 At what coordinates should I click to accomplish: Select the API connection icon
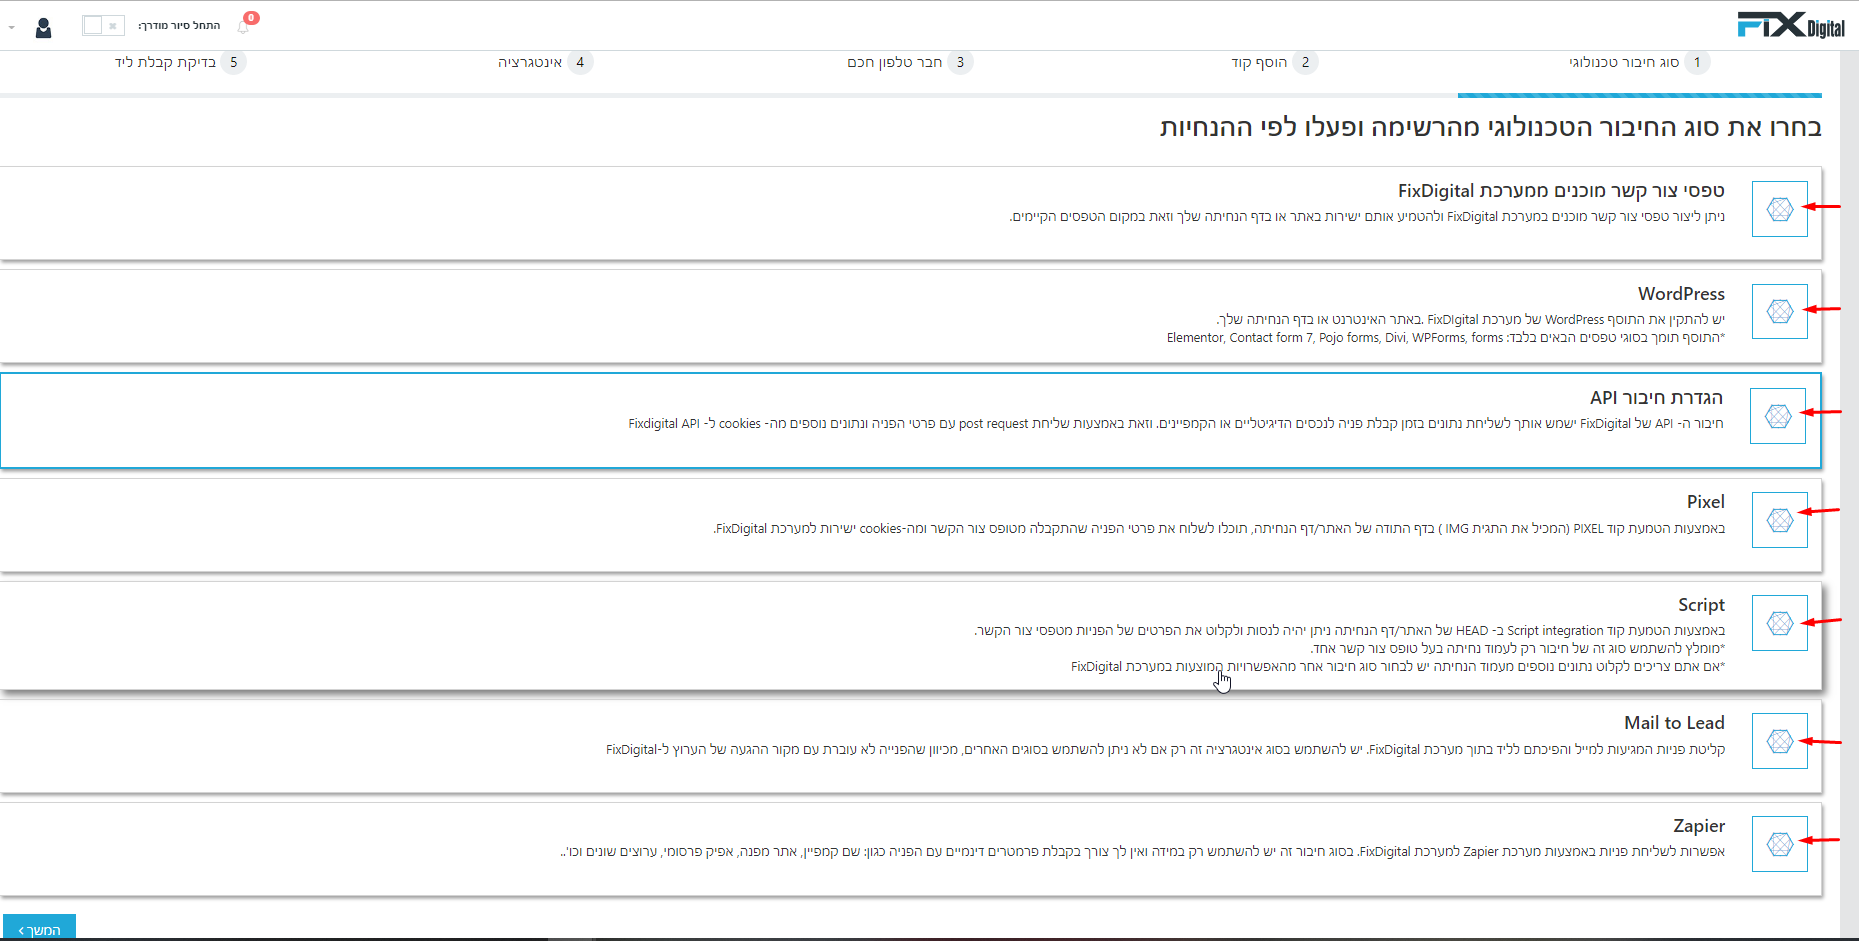[1778, 416]
